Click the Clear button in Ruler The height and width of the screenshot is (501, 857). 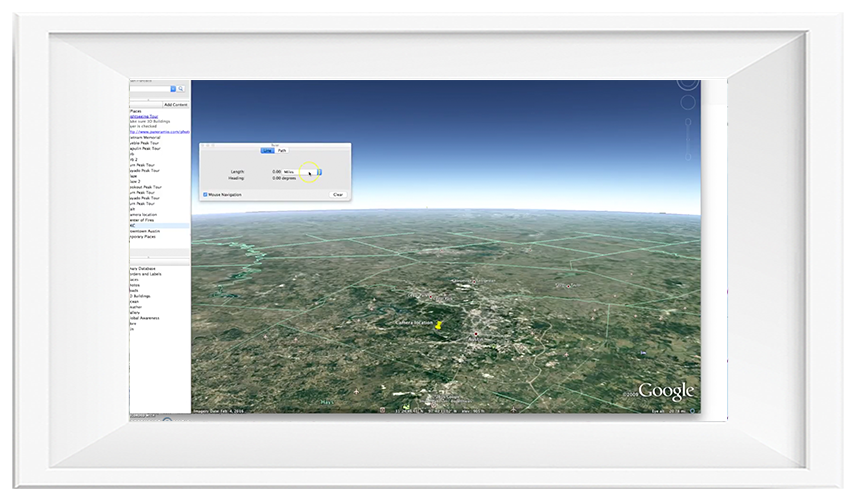(x=338, y=194)
